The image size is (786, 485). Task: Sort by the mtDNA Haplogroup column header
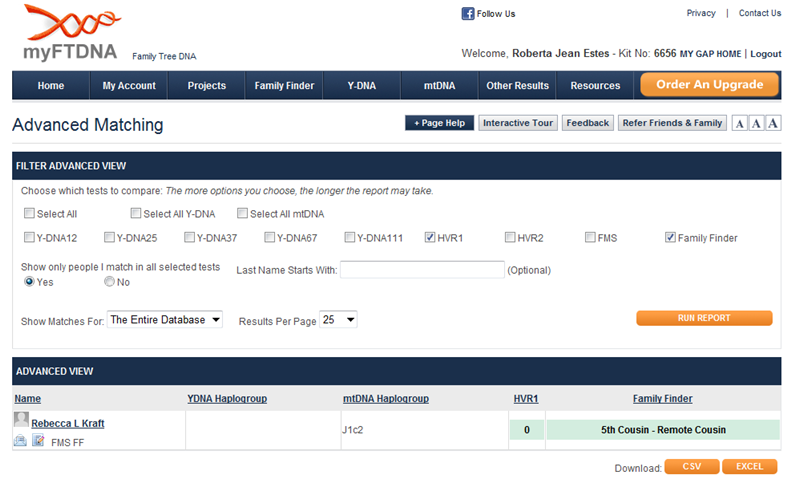pos(385,399)
